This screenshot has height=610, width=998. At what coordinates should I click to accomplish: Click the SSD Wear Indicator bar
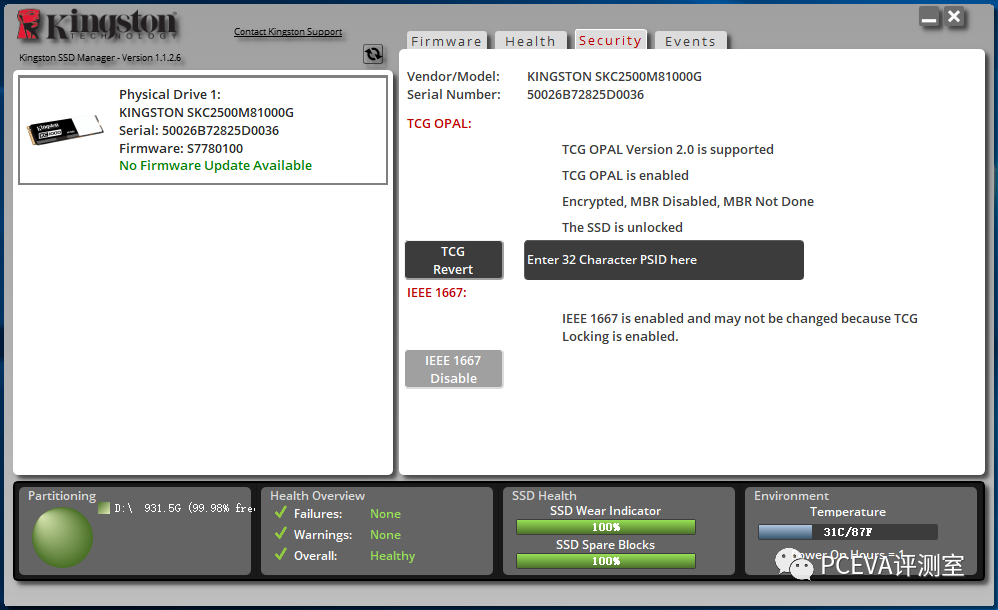click(606, 527)
